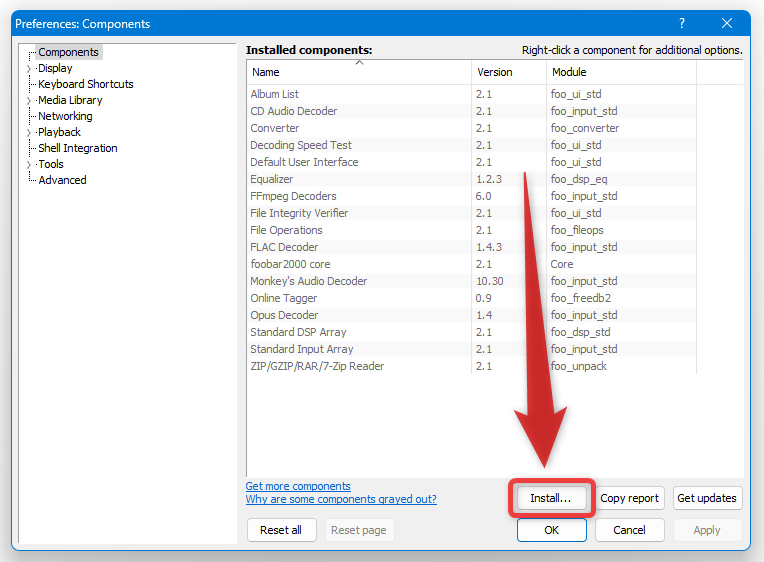Select the Album List component row
The width and height of the screenshot is (764, 562).
coord(471,94)
